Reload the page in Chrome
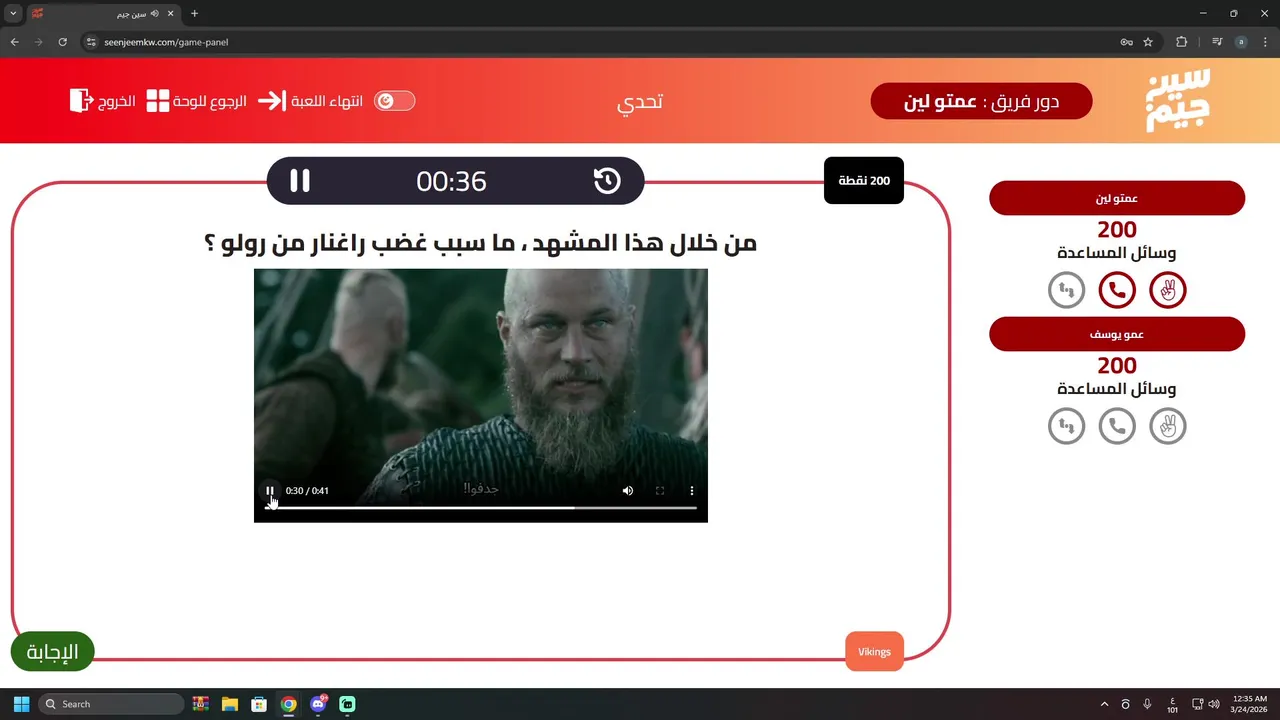 point(62,42)
